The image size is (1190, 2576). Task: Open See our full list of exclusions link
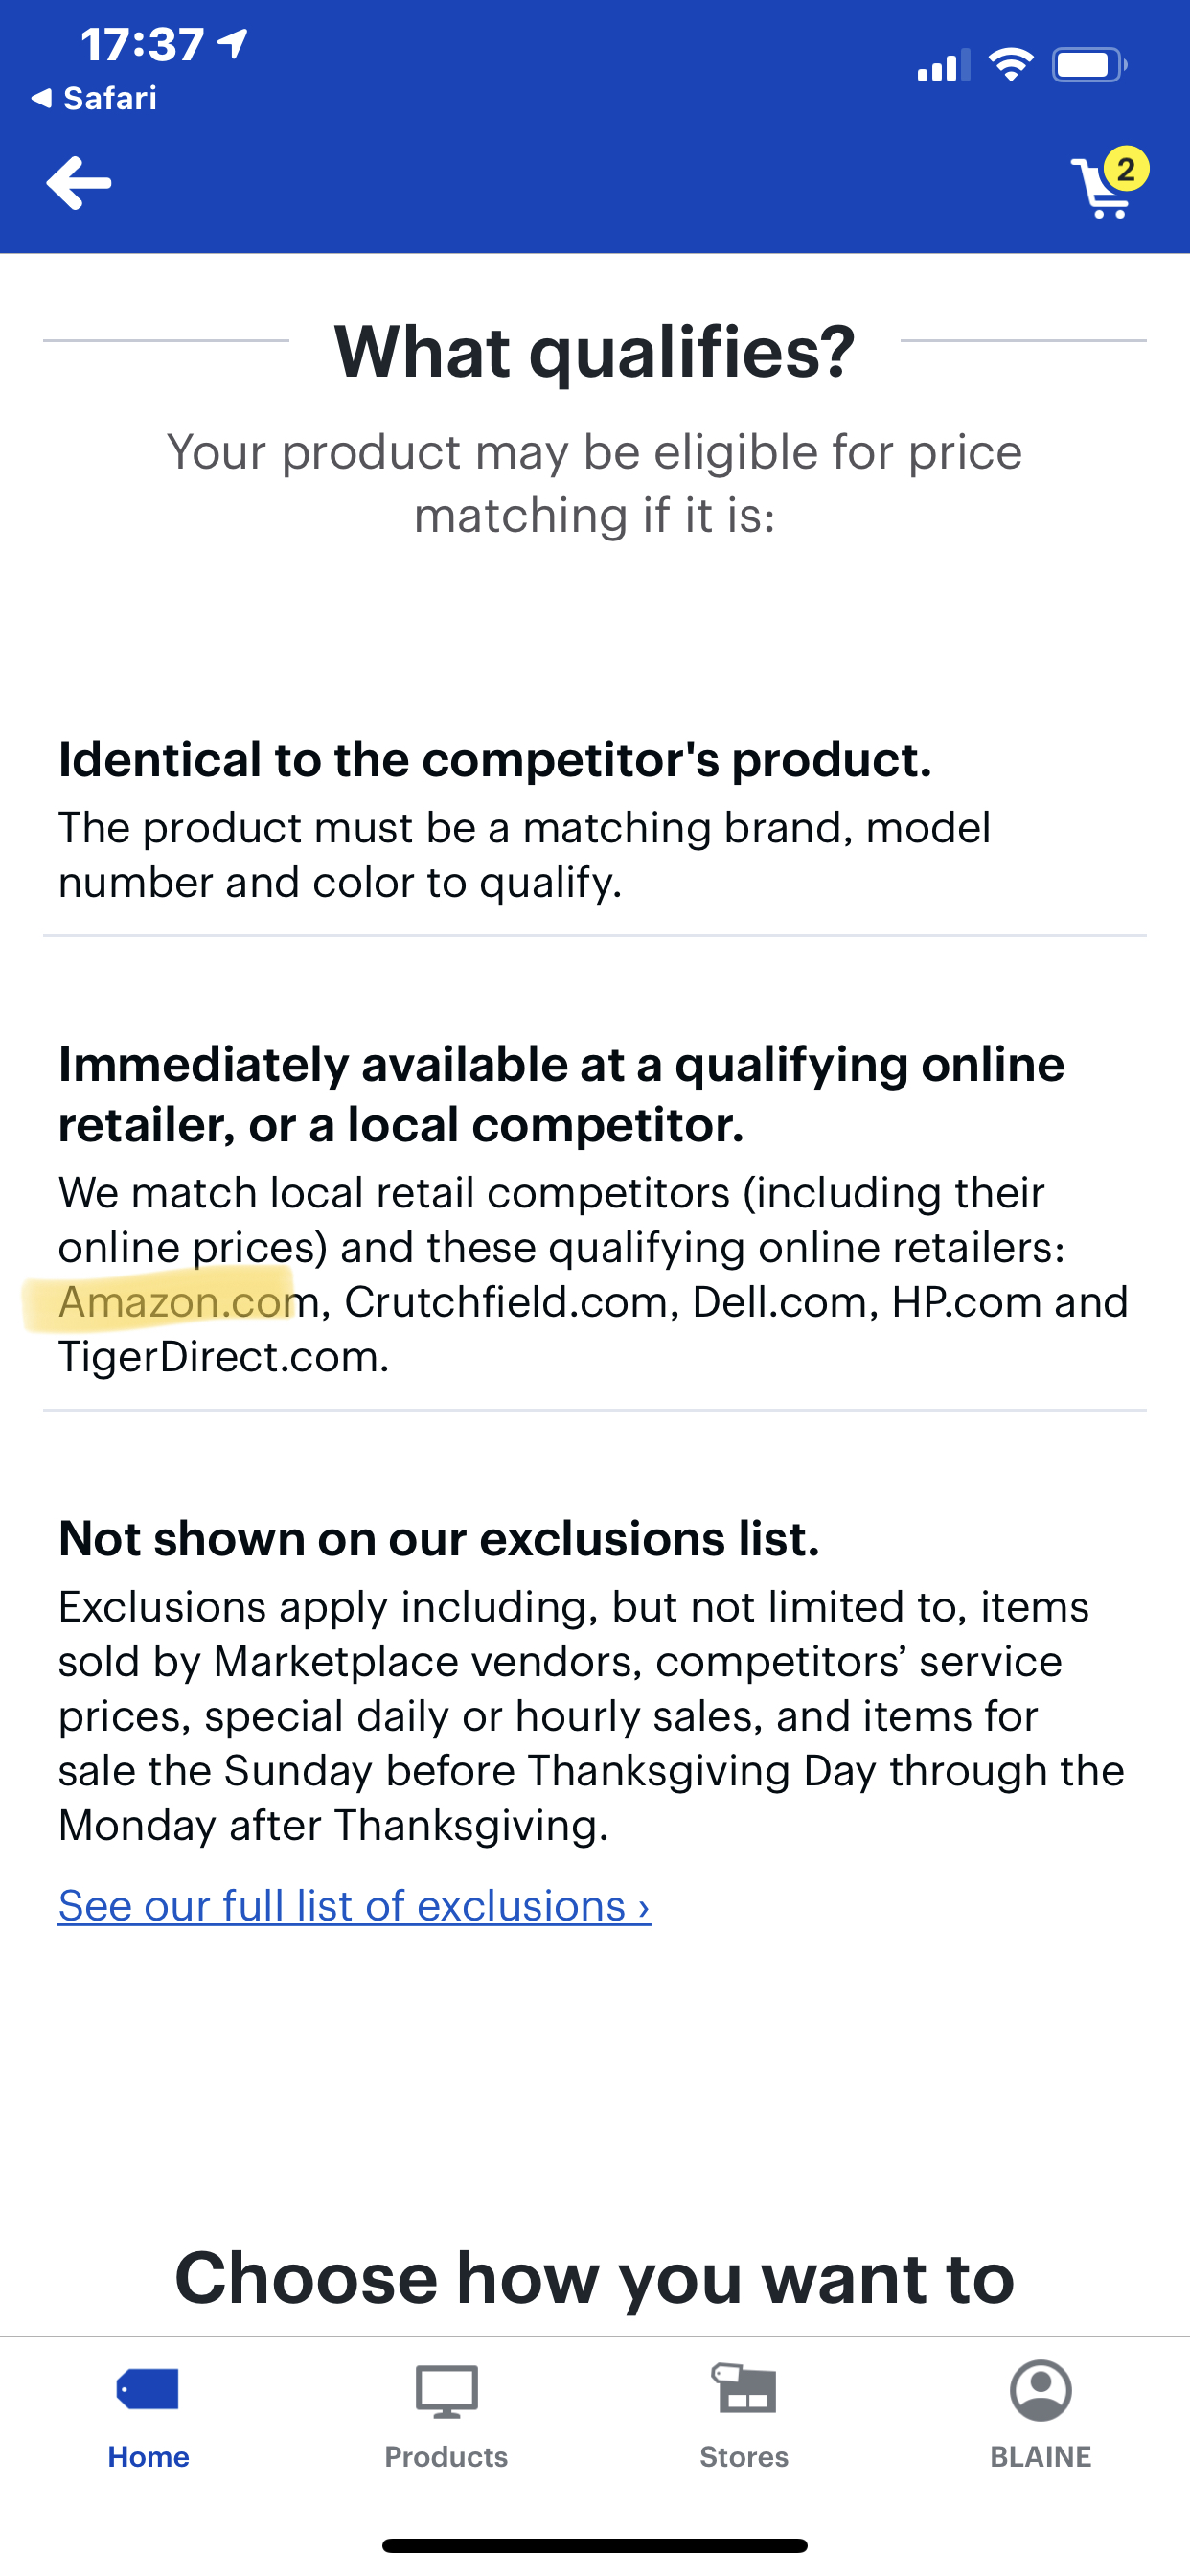(x=354, y=1906)
